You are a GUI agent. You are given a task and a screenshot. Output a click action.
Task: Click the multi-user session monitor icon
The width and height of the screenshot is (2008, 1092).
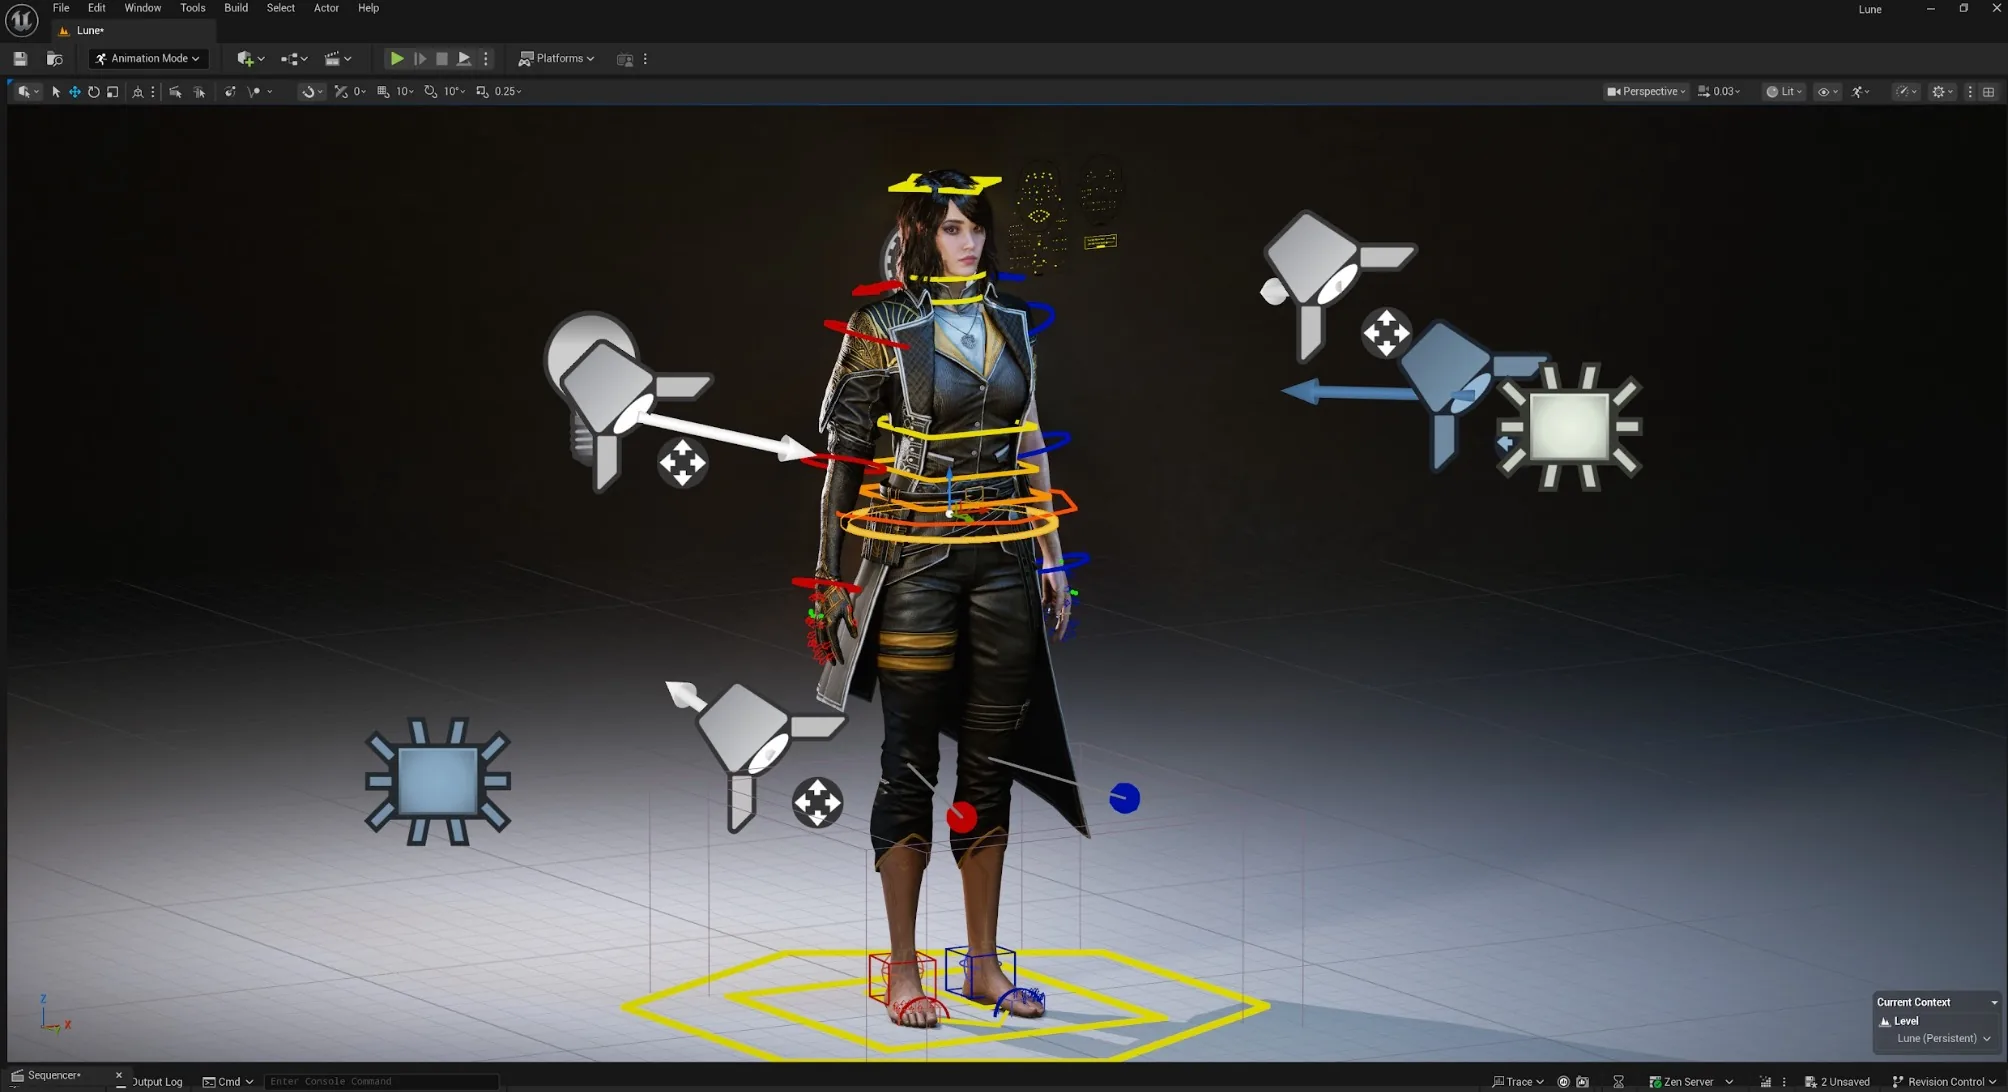click(x=625, y=59)
